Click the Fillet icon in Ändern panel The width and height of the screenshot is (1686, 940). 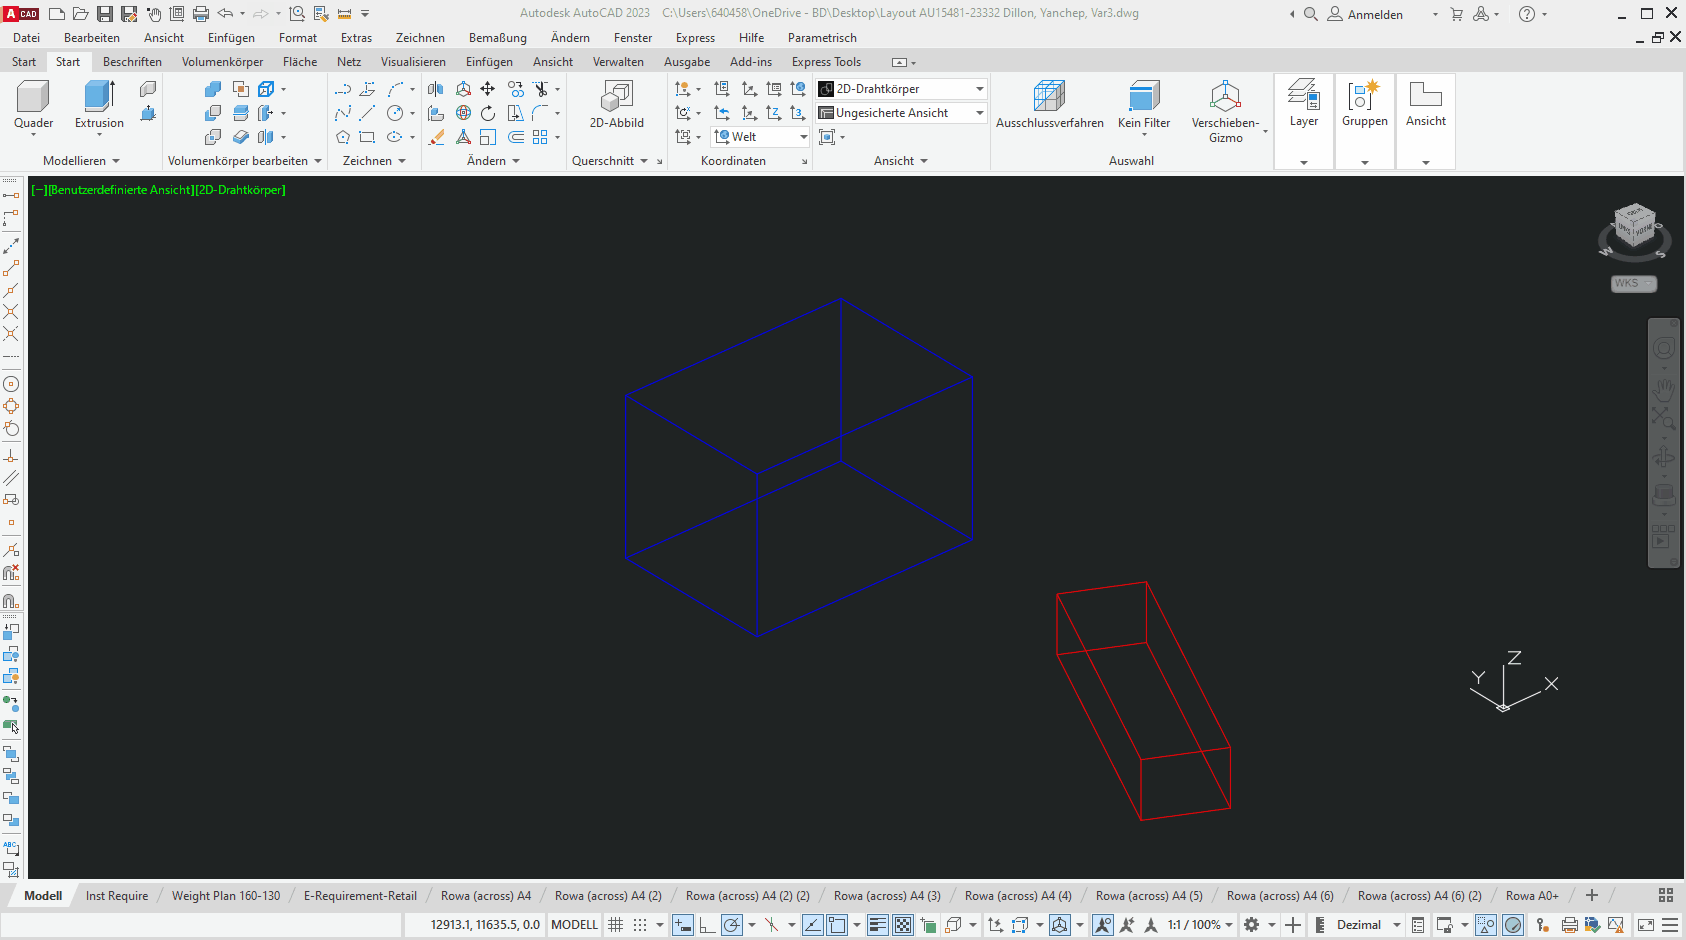pos(541,113)
